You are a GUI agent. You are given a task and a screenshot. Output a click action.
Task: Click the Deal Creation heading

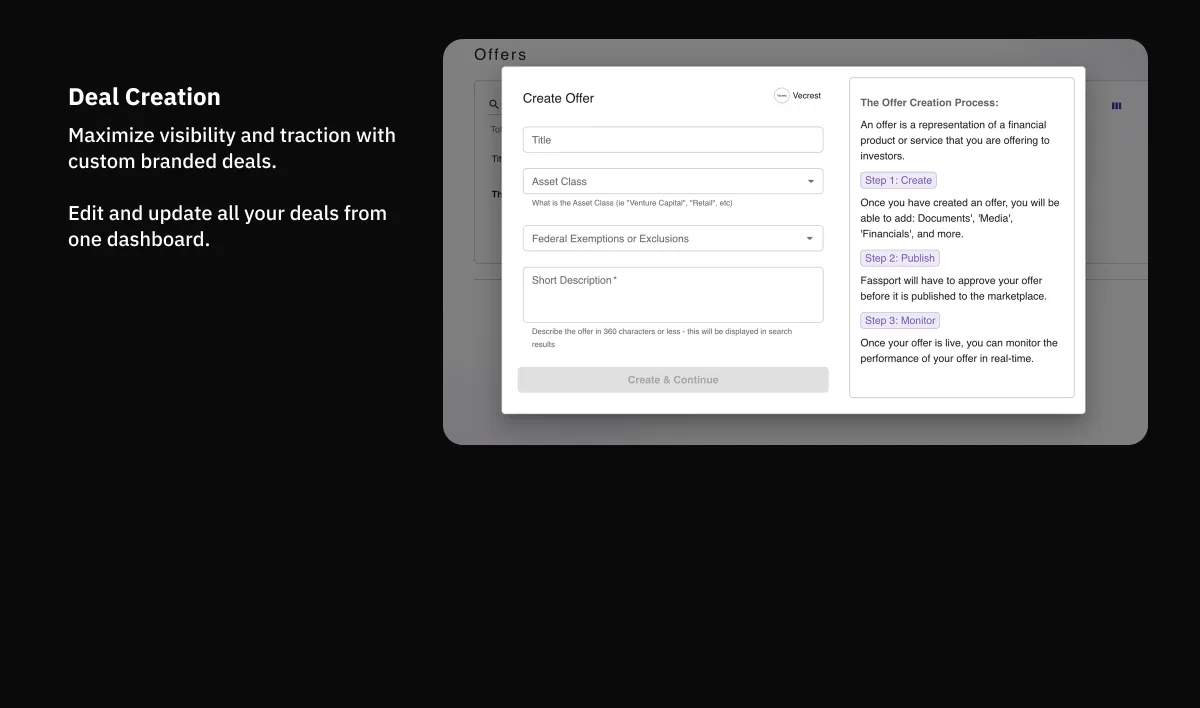point(144,97)
